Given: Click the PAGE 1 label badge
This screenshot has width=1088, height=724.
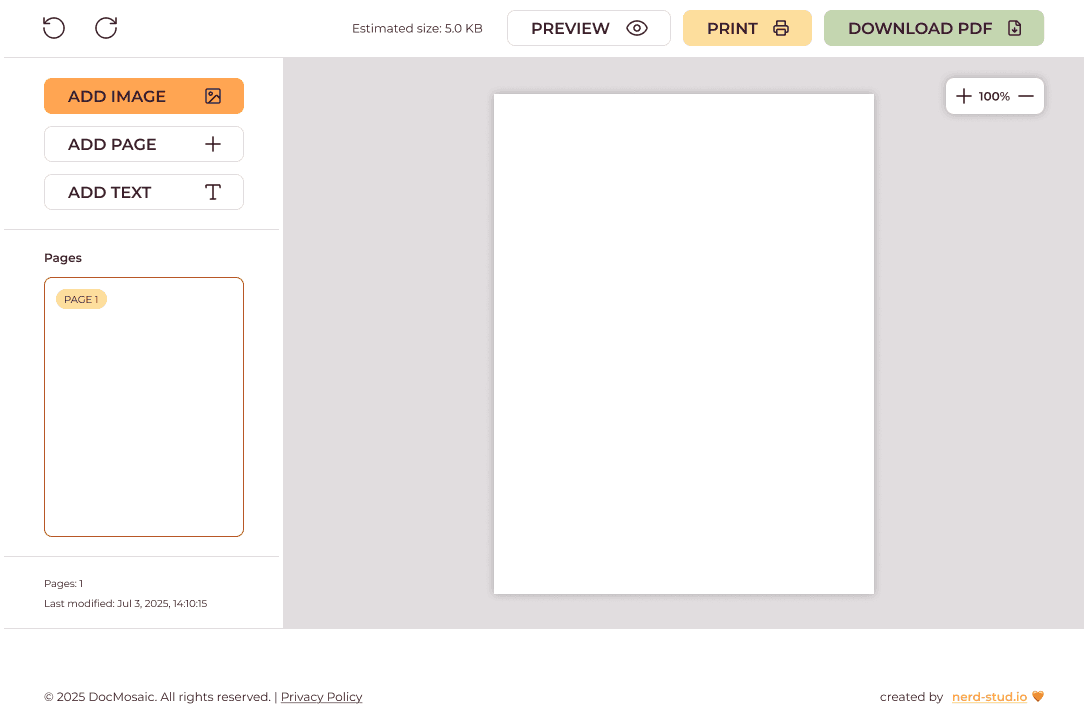Looking at the screenshot, I should (81, 299).
